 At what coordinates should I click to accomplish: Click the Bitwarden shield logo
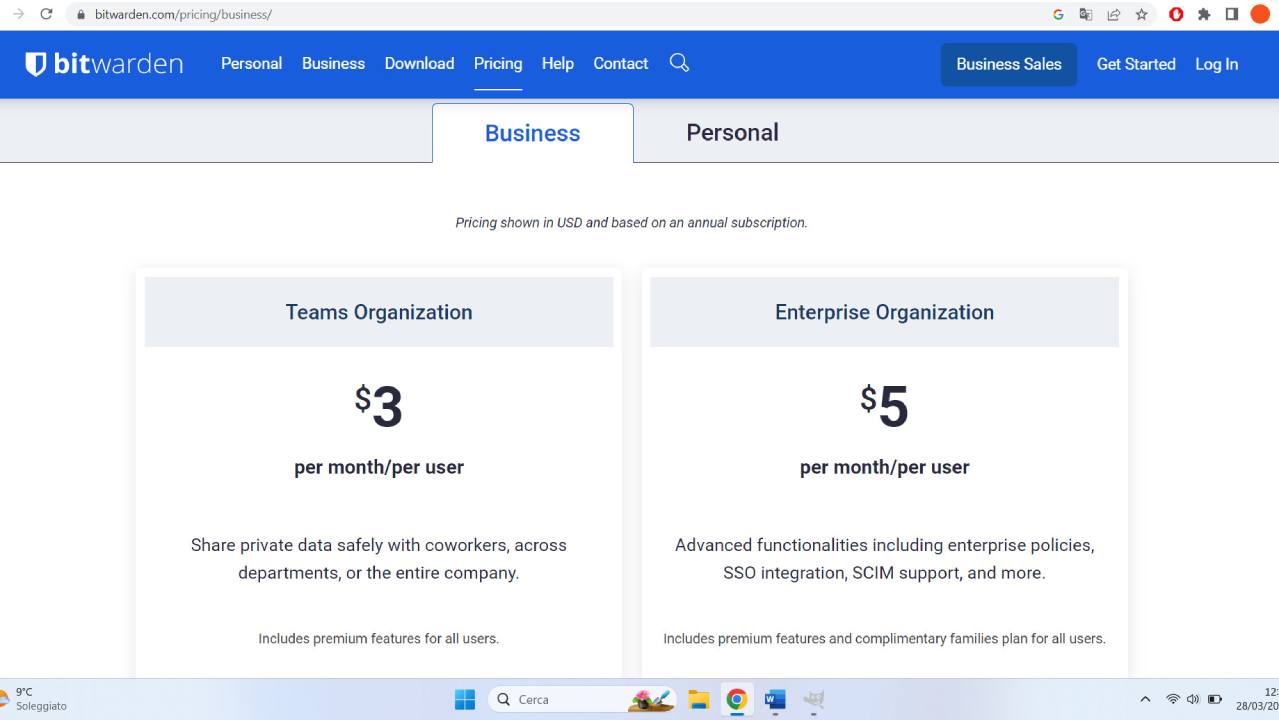point(36,64)
